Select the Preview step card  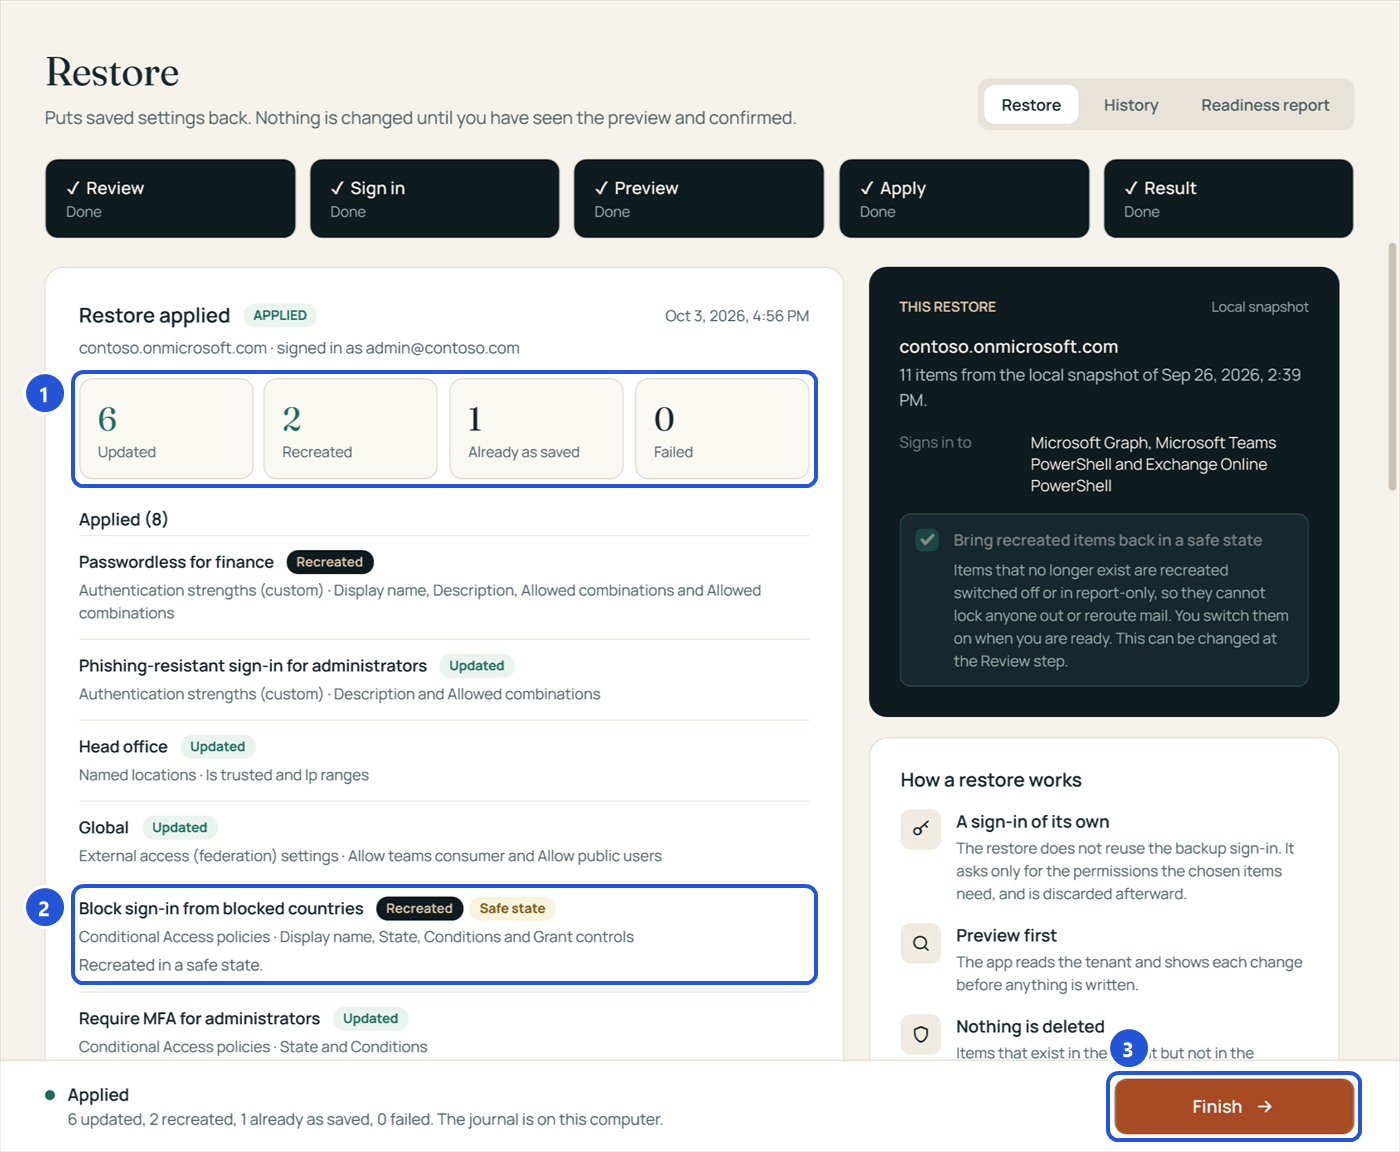click(x=698, y=198)
